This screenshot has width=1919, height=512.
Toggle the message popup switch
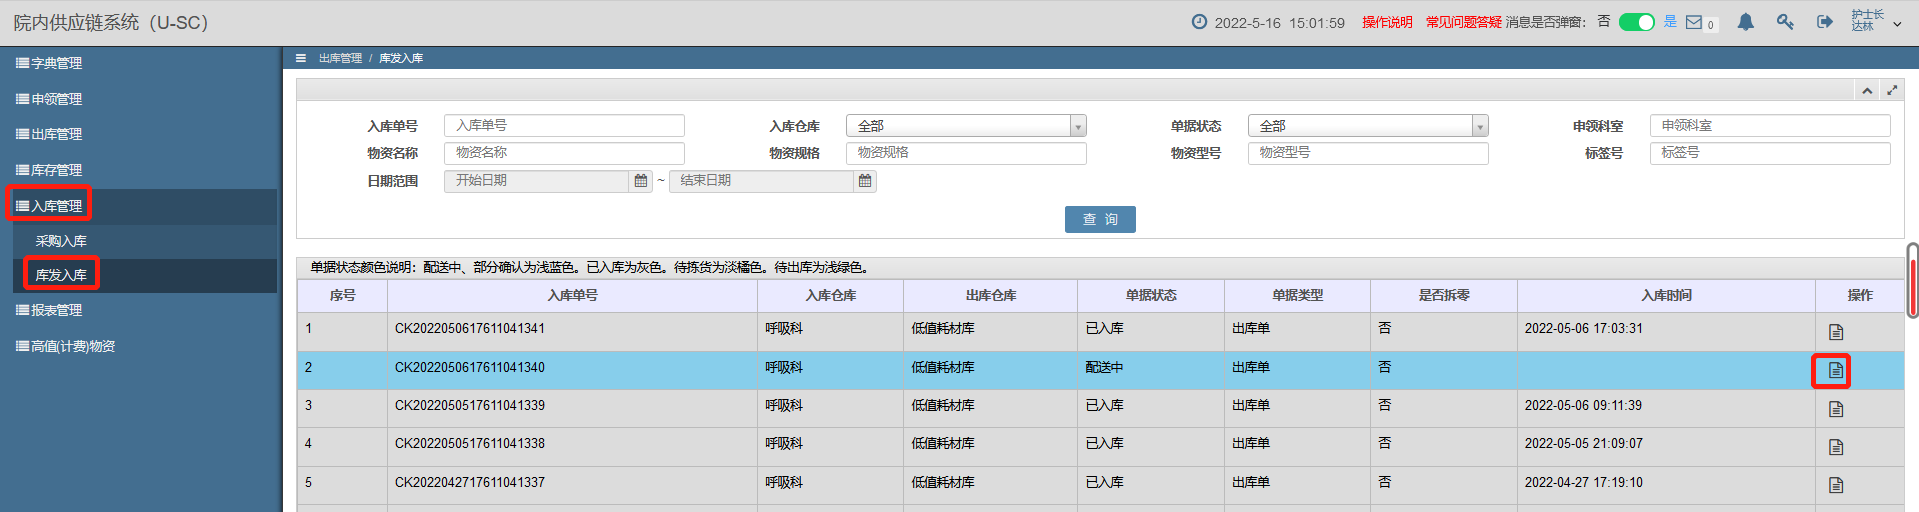pyautogui.click(x=1637, y=22)
